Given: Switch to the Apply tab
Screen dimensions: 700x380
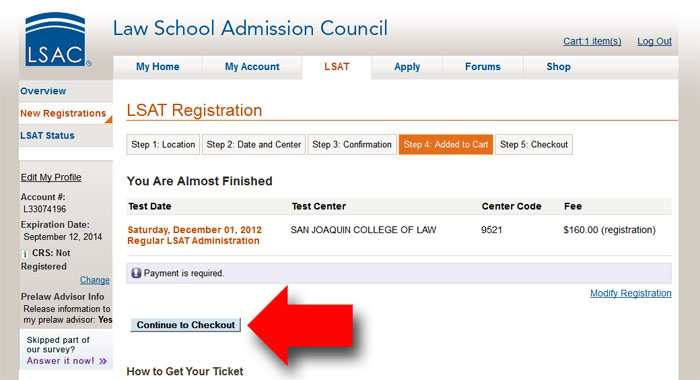Looking at the screenshot, I should click(x=407, y=67).
